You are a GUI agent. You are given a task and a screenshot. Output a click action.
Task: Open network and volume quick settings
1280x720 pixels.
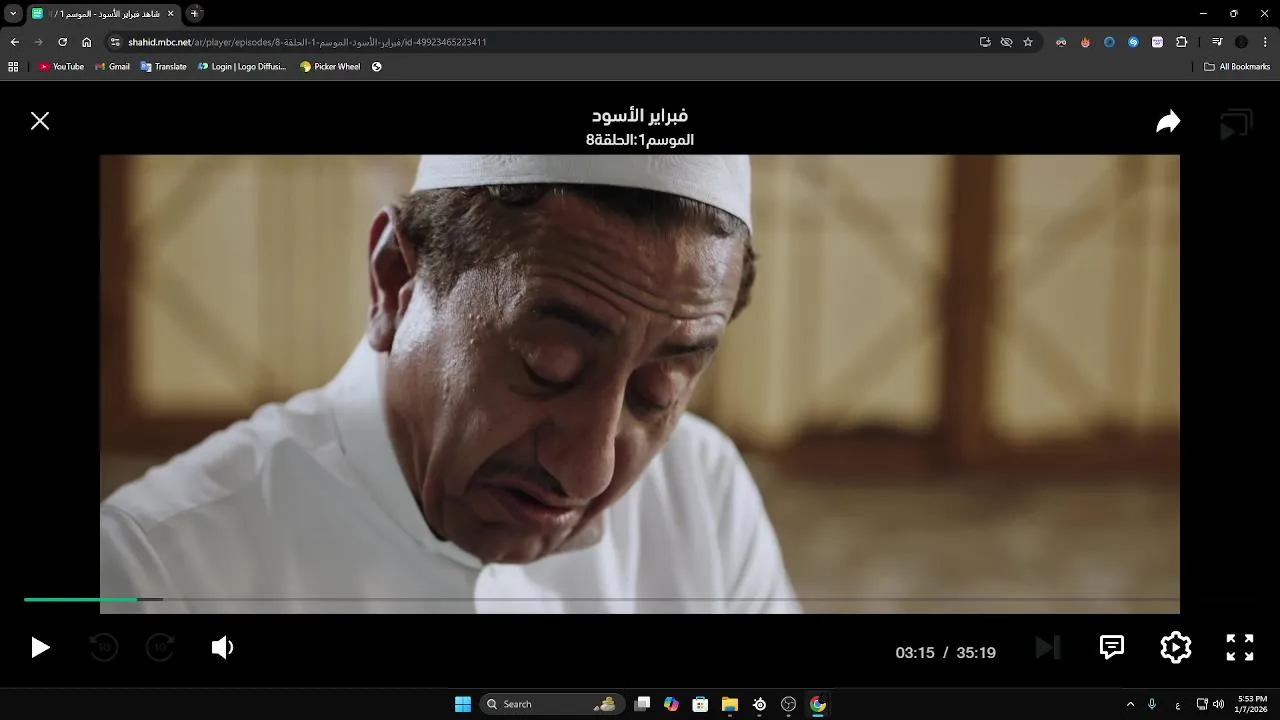pyautogui.click(x=1210, y=704)
